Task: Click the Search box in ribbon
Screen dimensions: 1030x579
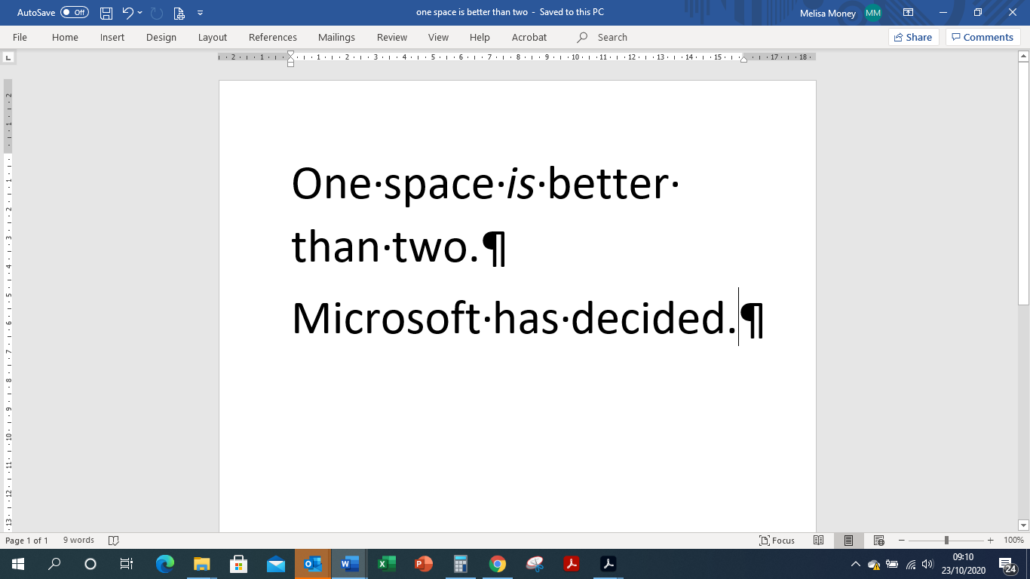Action: click(x=603, y=37)
